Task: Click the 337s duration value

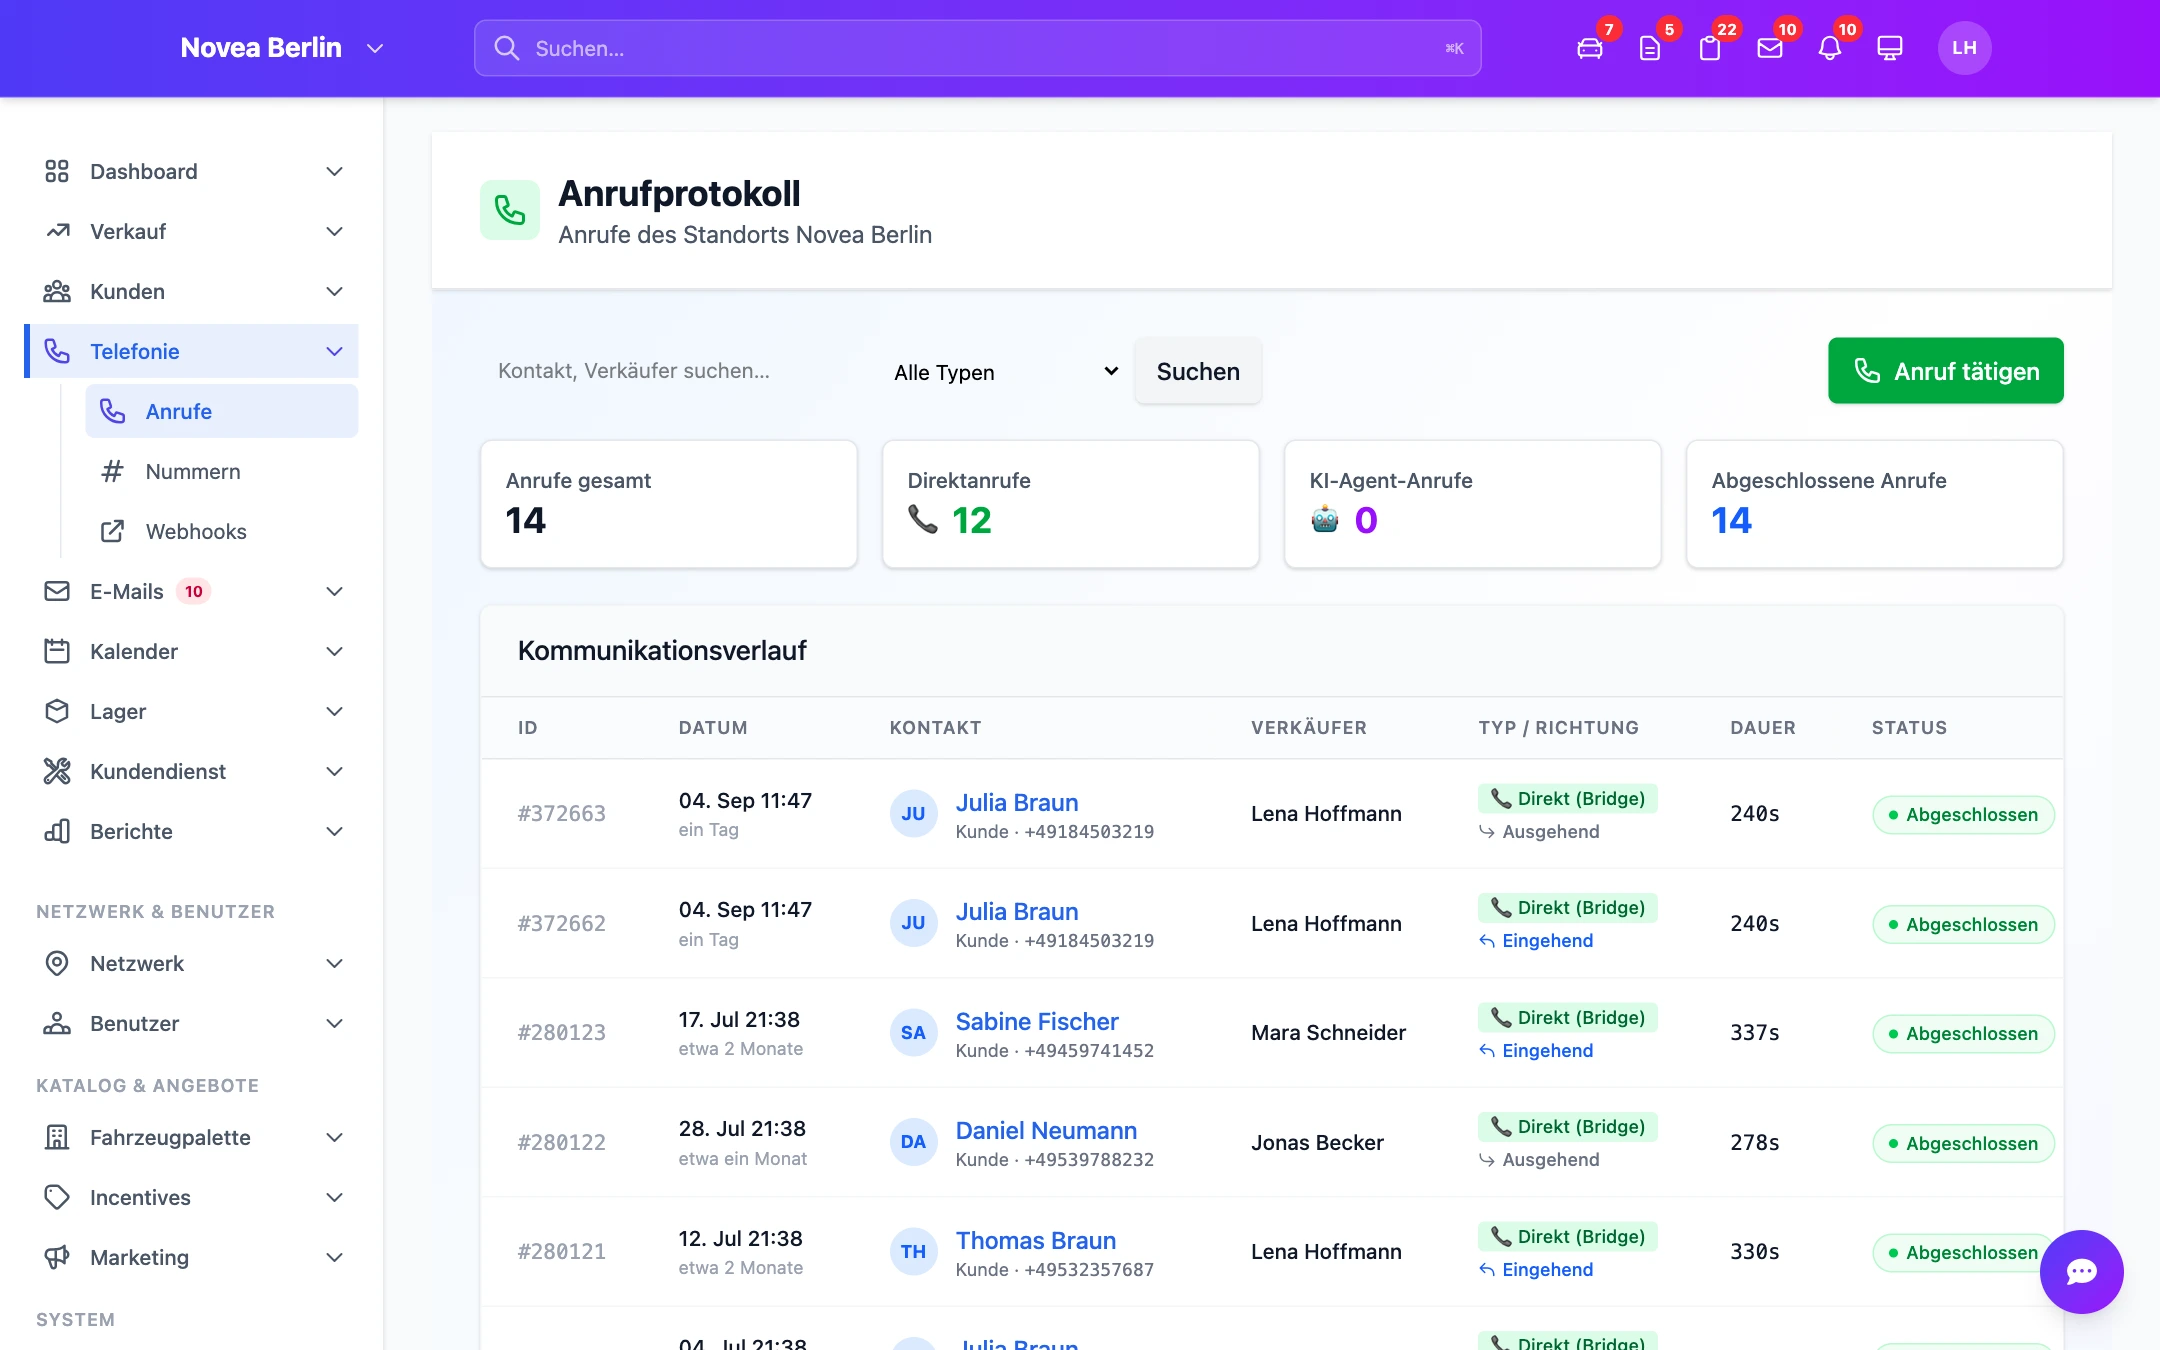Action: pyautogui.click(x=1754, y=1032)
